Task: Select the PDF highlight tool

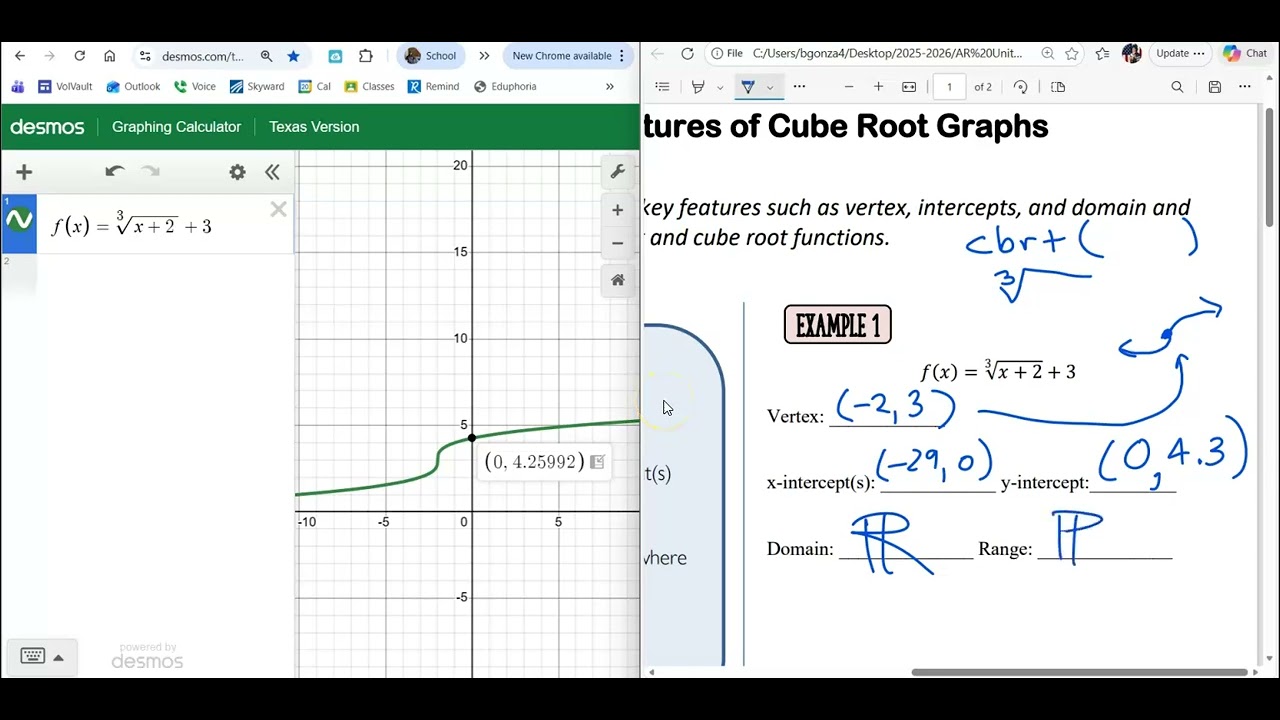Action: click(x=699, y=87)
